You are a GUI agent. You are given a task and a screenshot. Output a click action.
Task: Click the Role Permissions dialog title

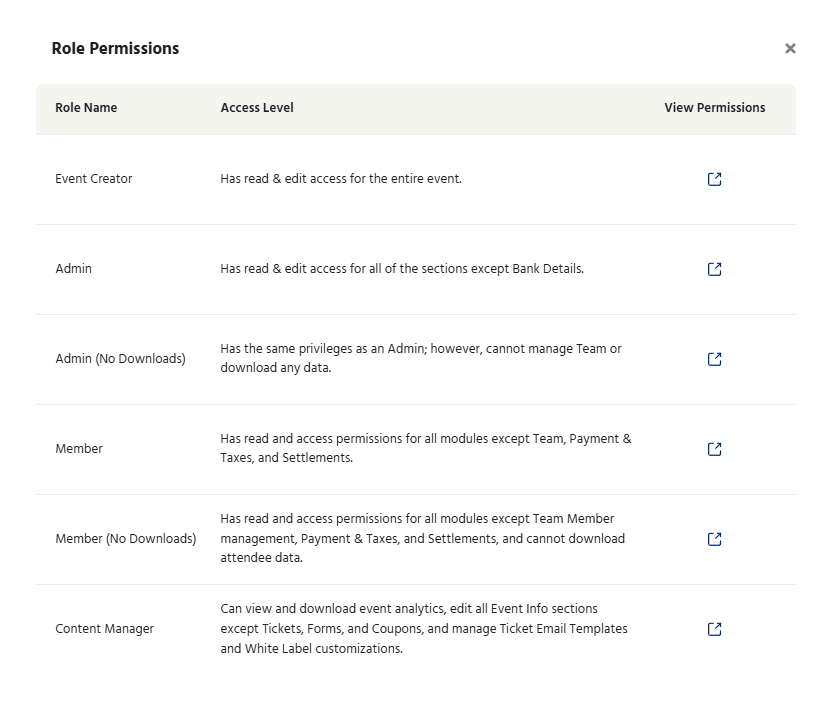115,48
